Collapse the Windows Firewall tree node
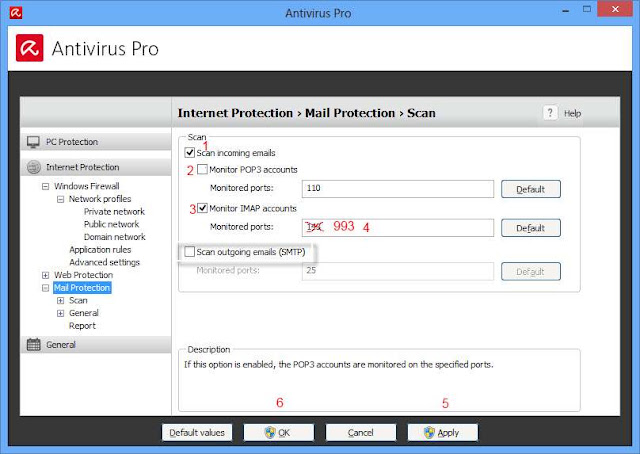This screenshot has height=454, width=640. coord(45,187)
